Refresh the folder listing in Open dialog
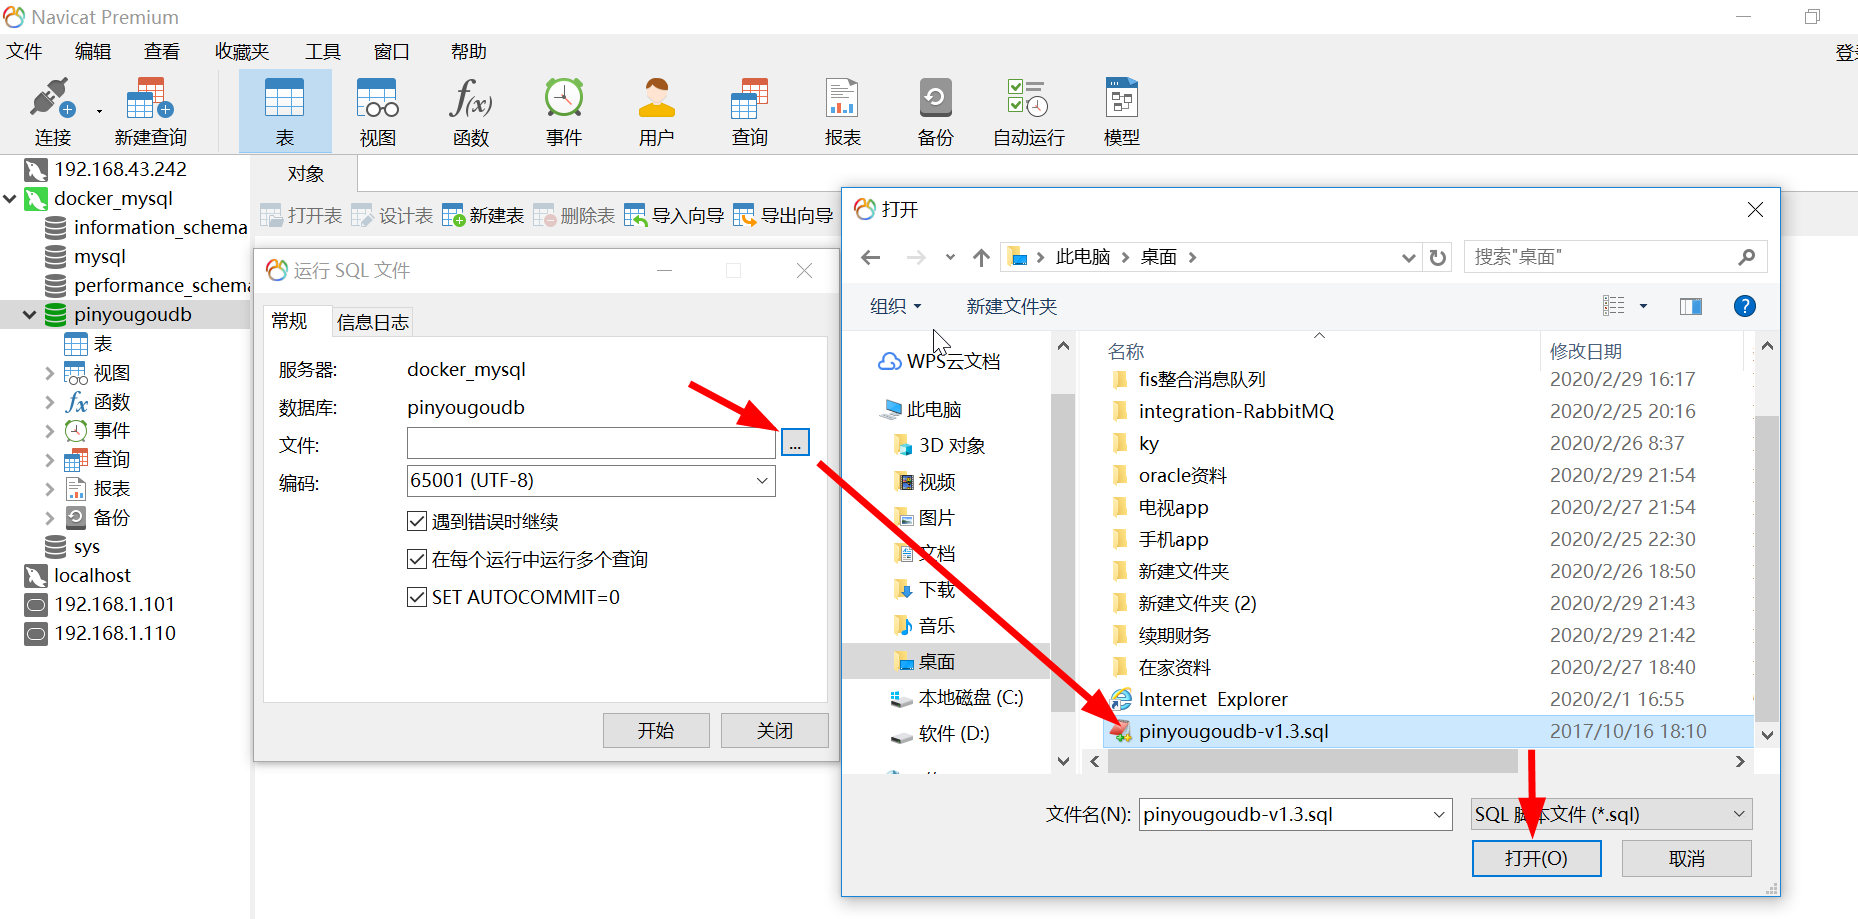Viewport: 1858px width, 919px height. click(x=1438, y=258)
